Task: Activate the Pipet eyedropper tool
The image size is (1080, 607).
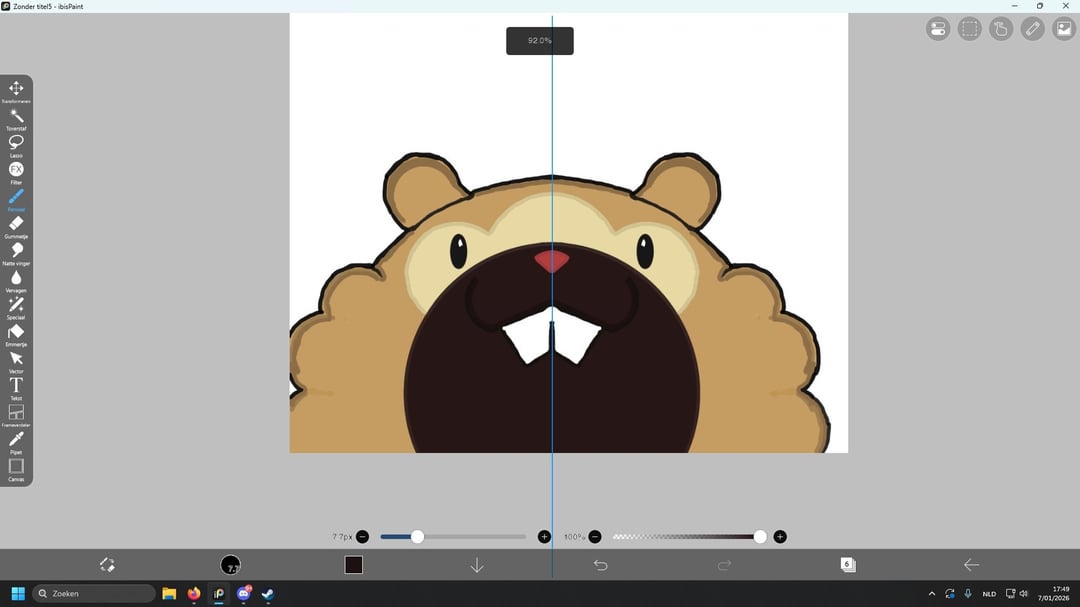Action: pos(16,440)
